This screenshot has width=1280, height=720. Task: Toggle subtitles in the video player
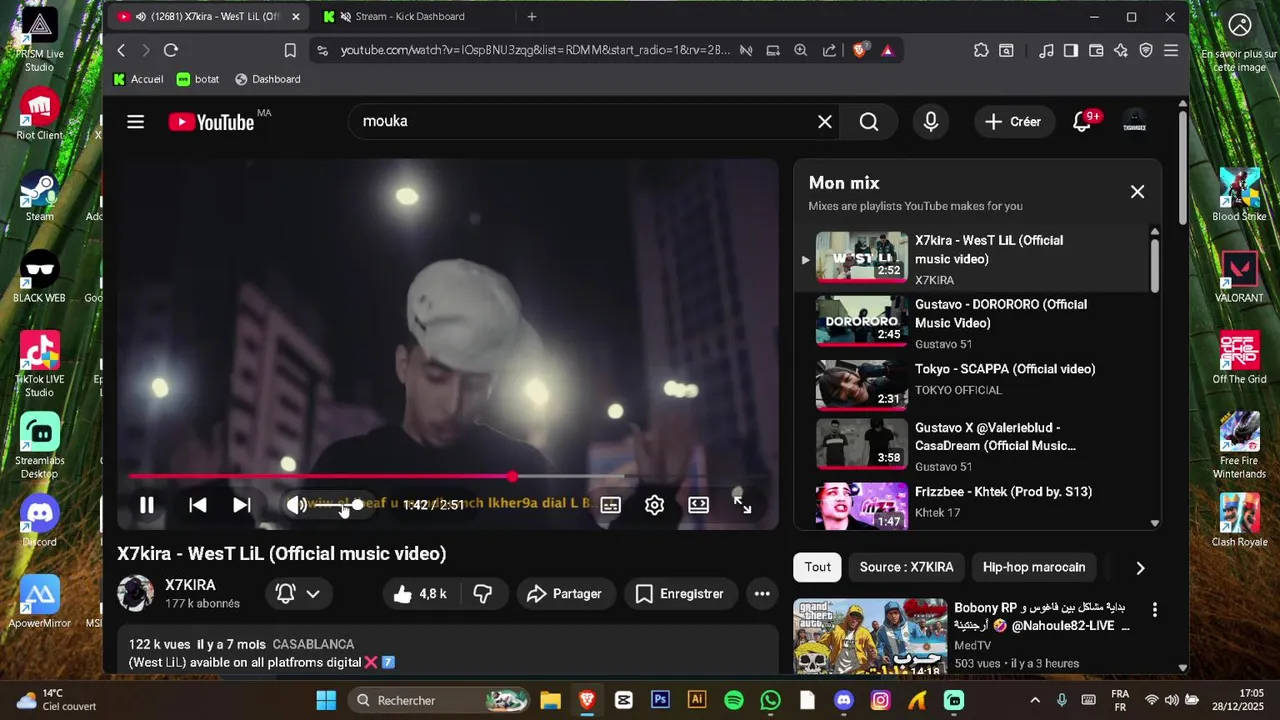coord(610,505)
